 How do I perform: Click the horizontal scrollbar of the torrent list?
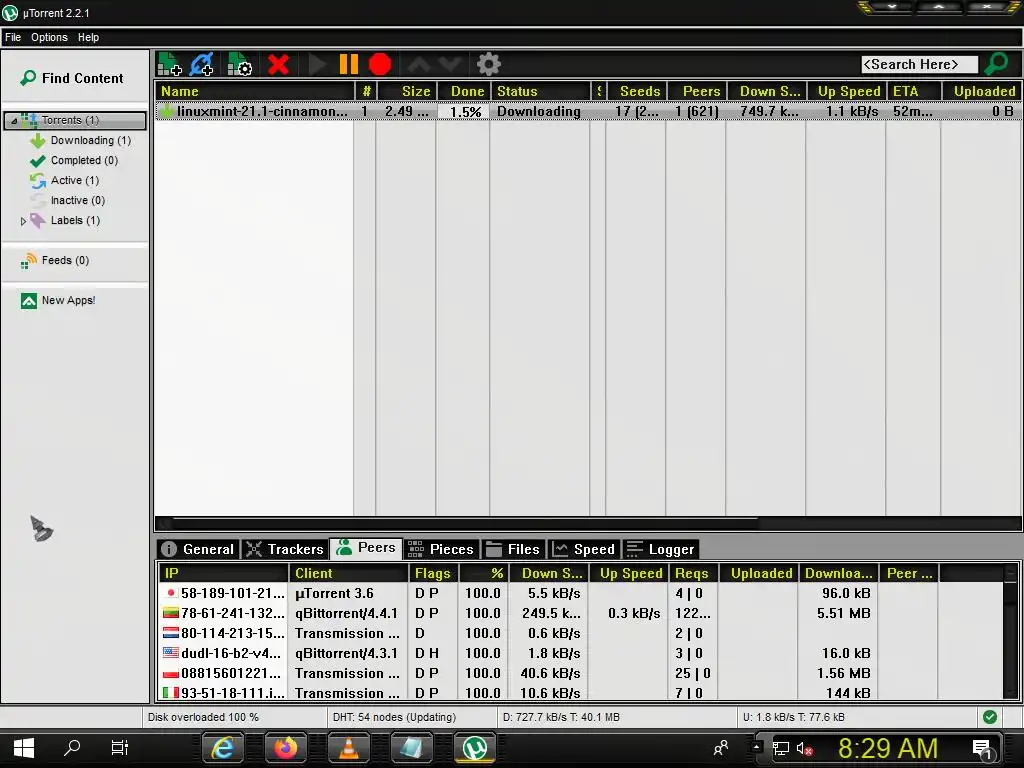[x=465, y=523]
